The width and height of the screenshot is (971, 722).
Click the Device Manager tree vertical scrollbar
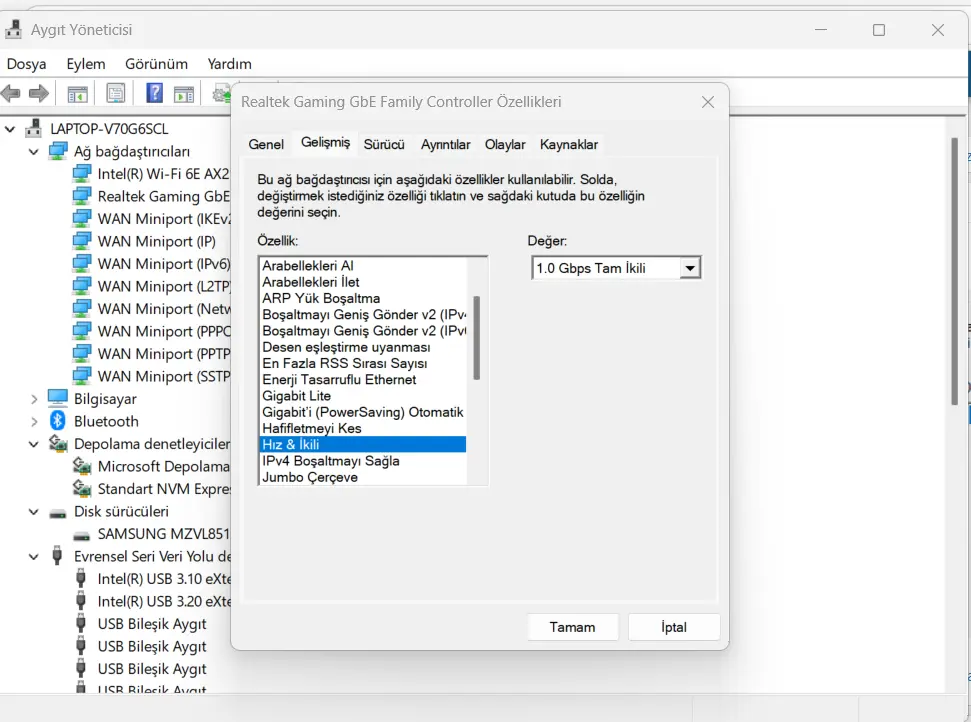pos(954,271)
